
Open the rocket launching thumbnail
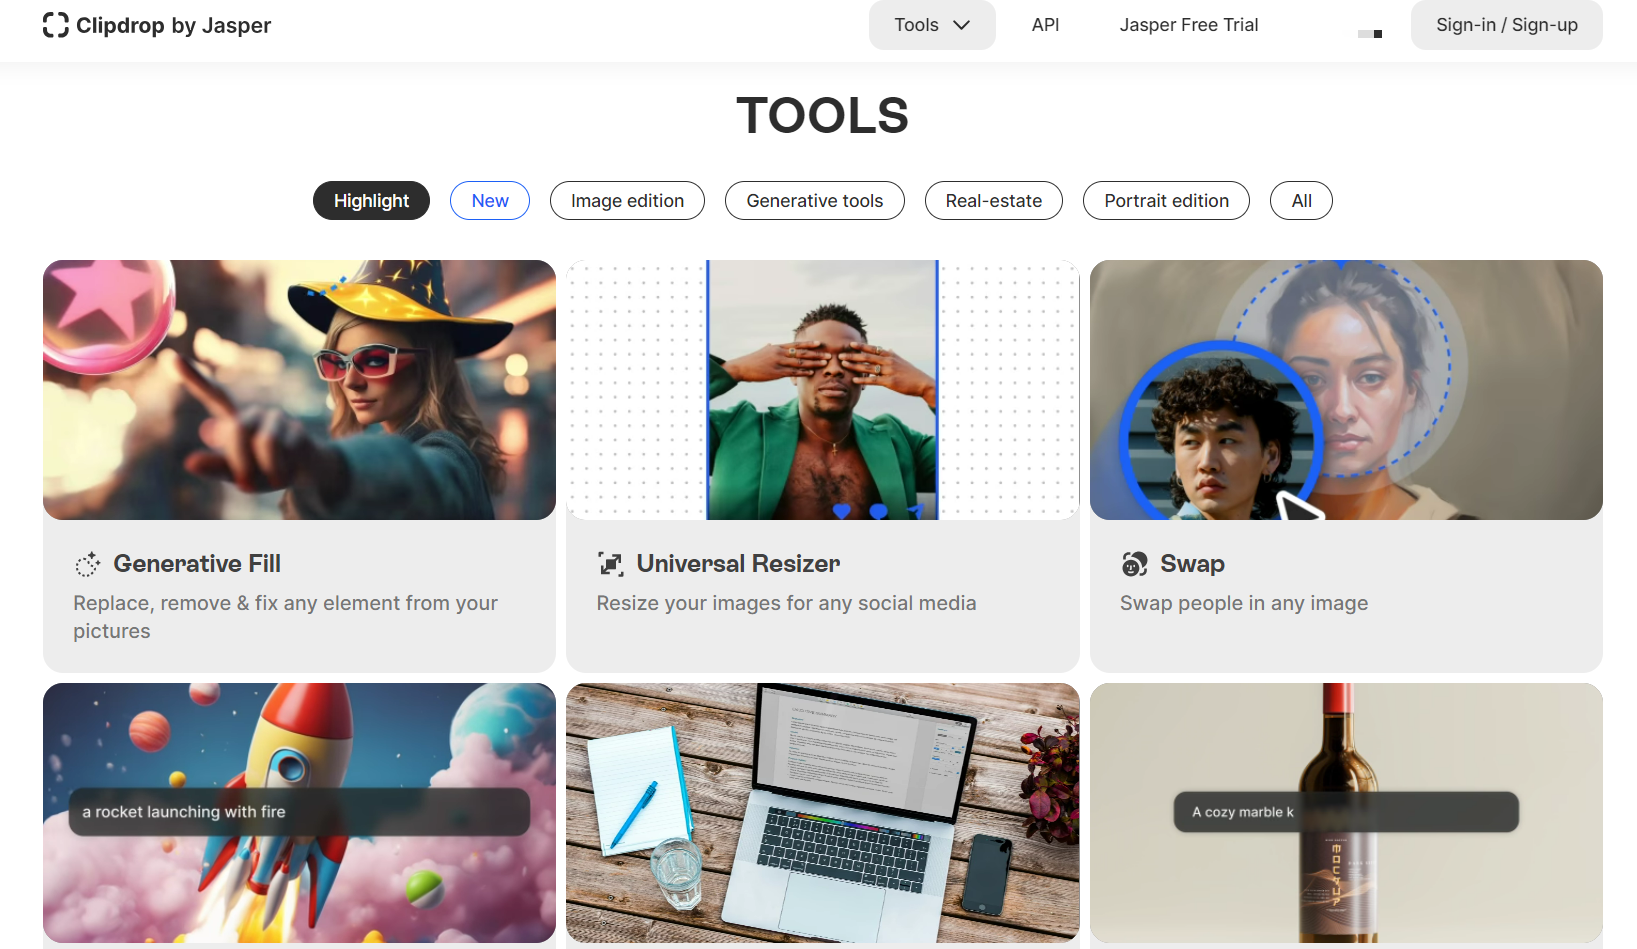(299, 813)
